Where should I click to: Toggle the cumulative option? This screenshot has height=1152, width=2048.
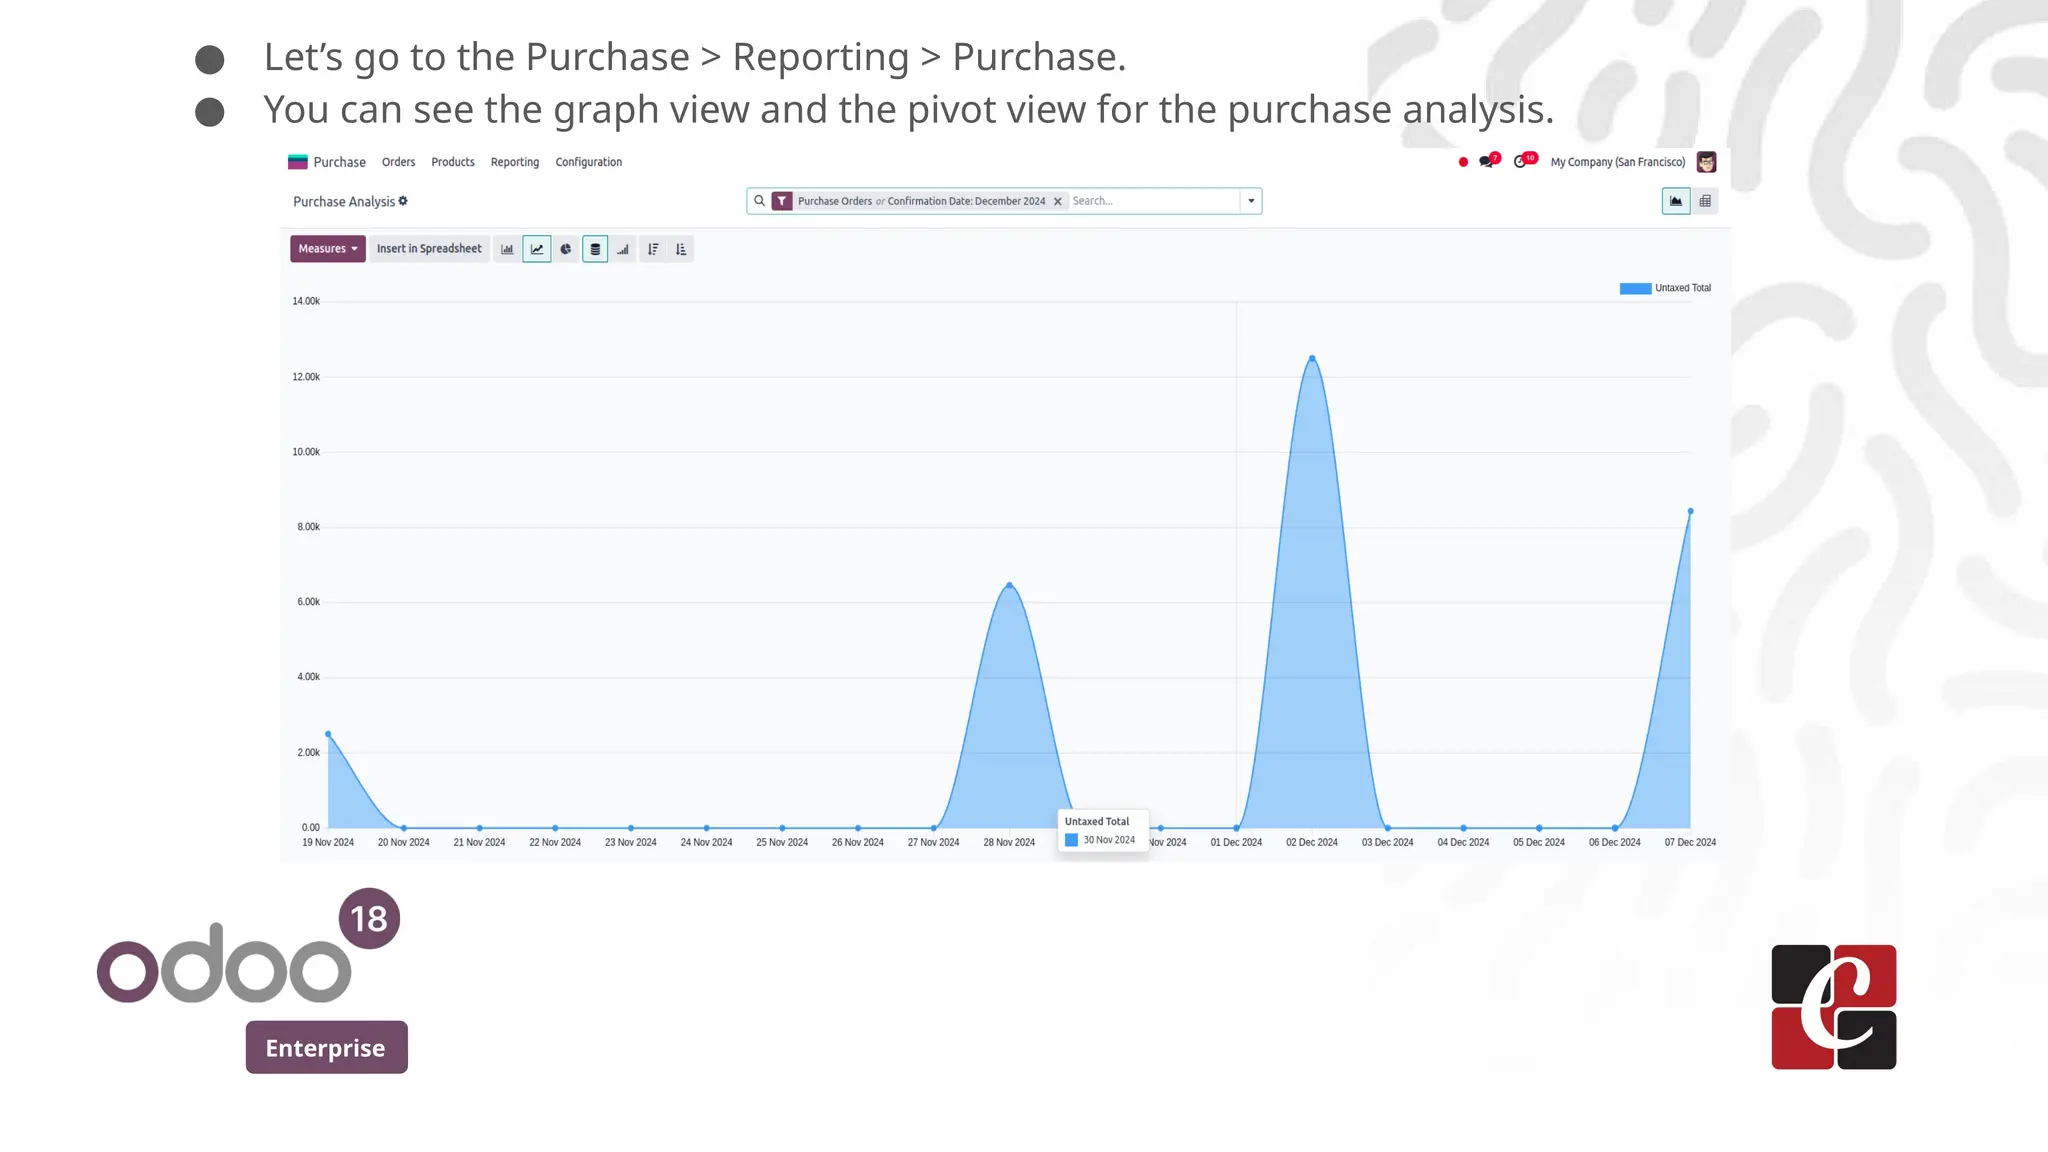pos(623,249)
